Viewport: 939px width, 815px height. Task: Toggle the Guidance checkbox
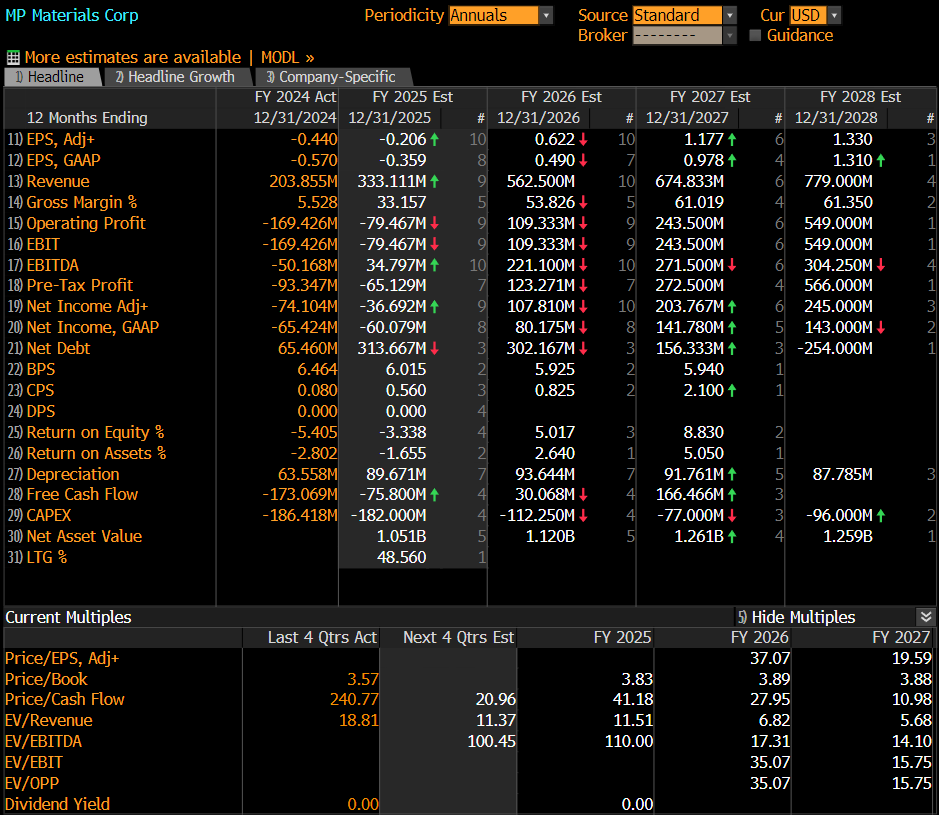pyautogui.click(x=755, y=35)
